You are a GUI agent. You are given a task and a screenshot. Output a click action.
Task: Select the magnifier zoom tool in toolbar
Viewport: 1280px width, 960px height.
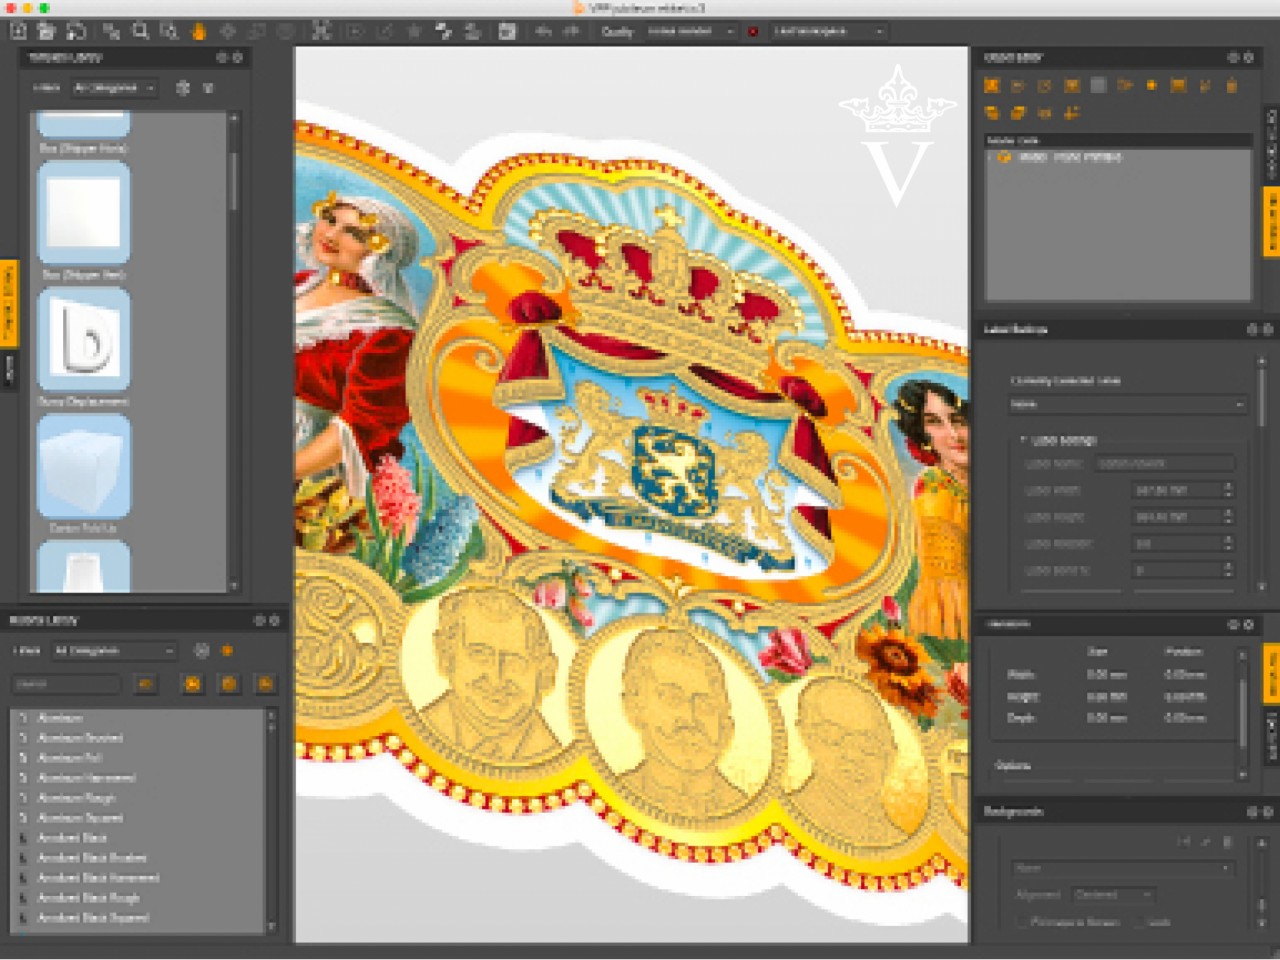[x=141, y=31]
